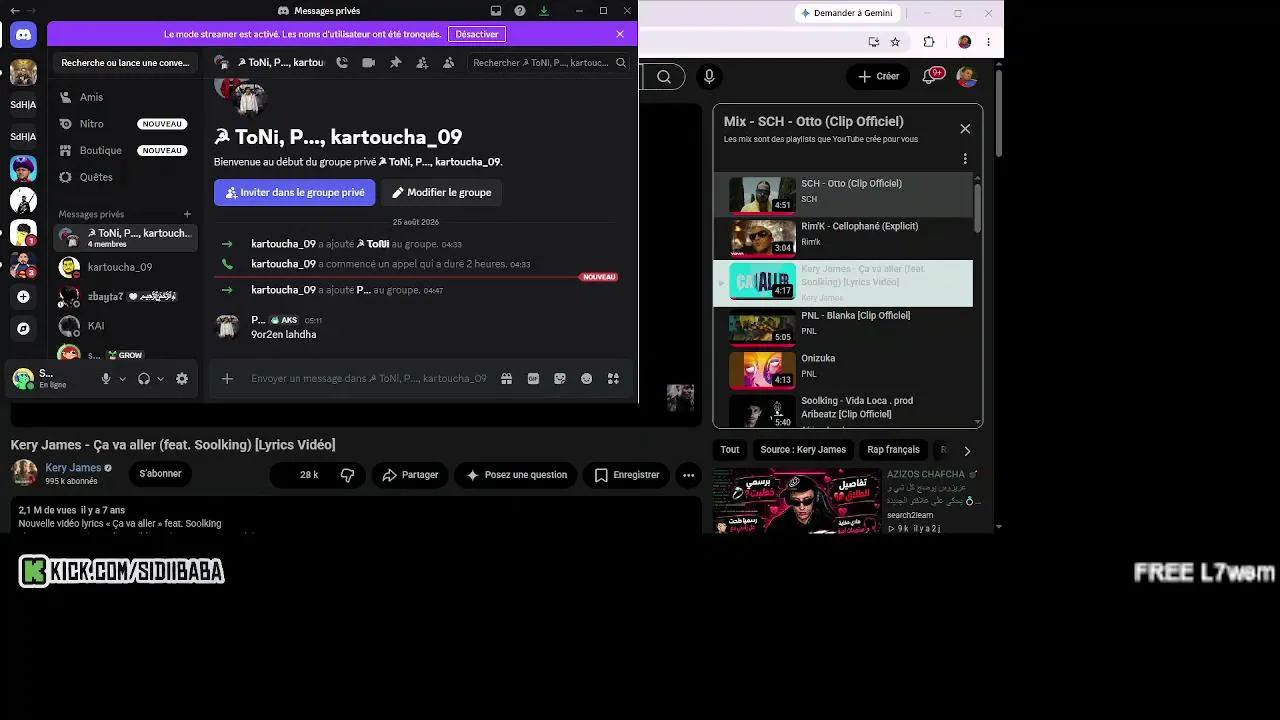This screenshot has width=1280, height=720.
Task: Expand microphone input options arrow
Action: [123, 379]
